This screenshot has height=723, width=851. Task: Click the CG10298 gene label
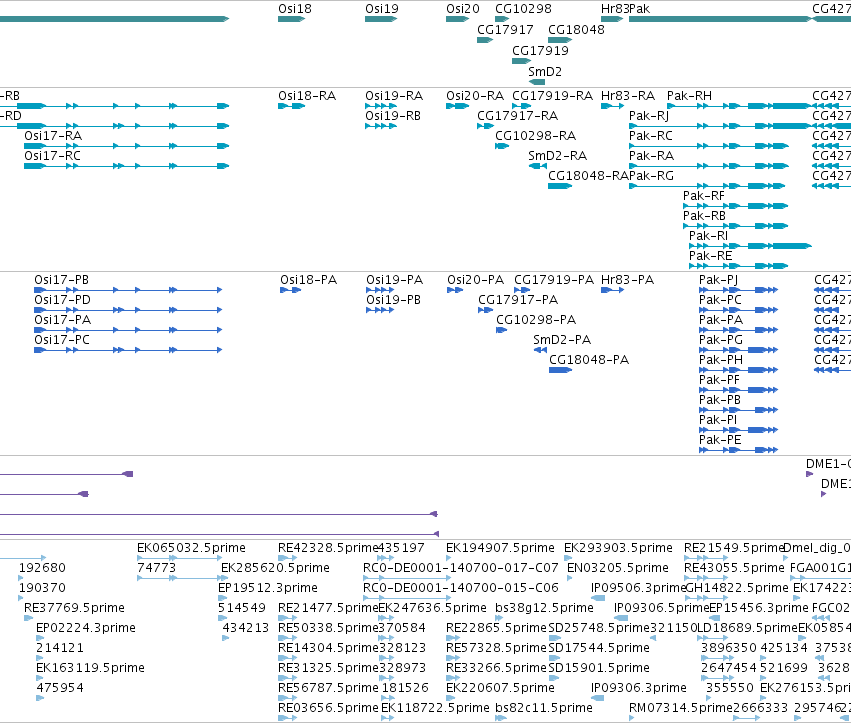coord(523,9)
